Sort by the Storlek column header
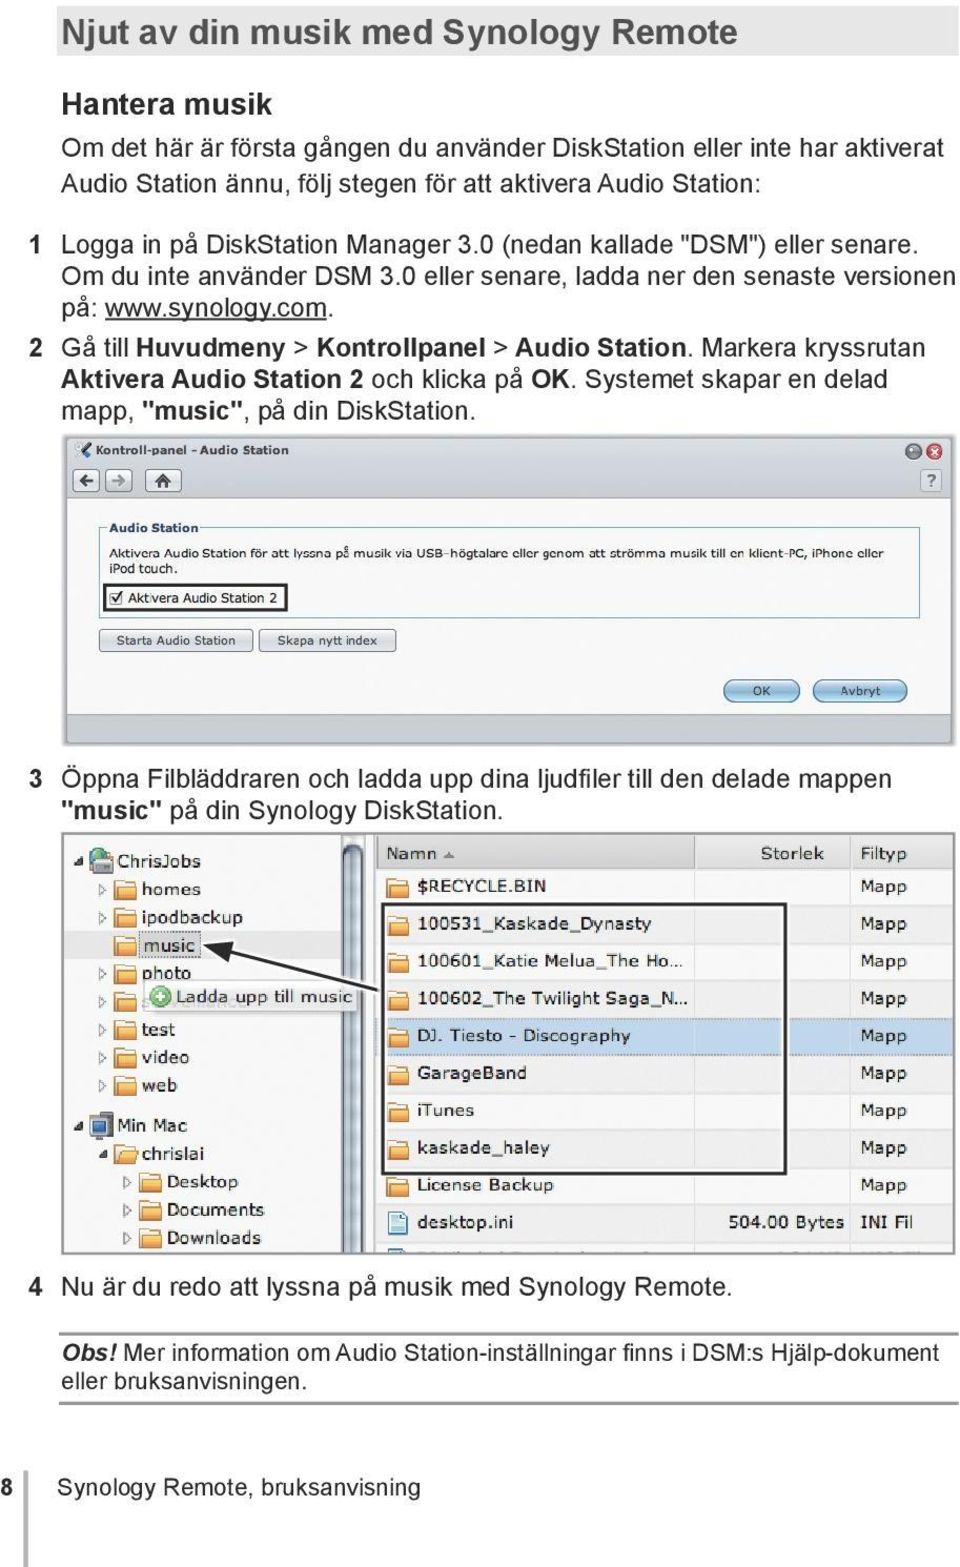The height and width of the screenshot is (1567, 960). coord(772,853)
